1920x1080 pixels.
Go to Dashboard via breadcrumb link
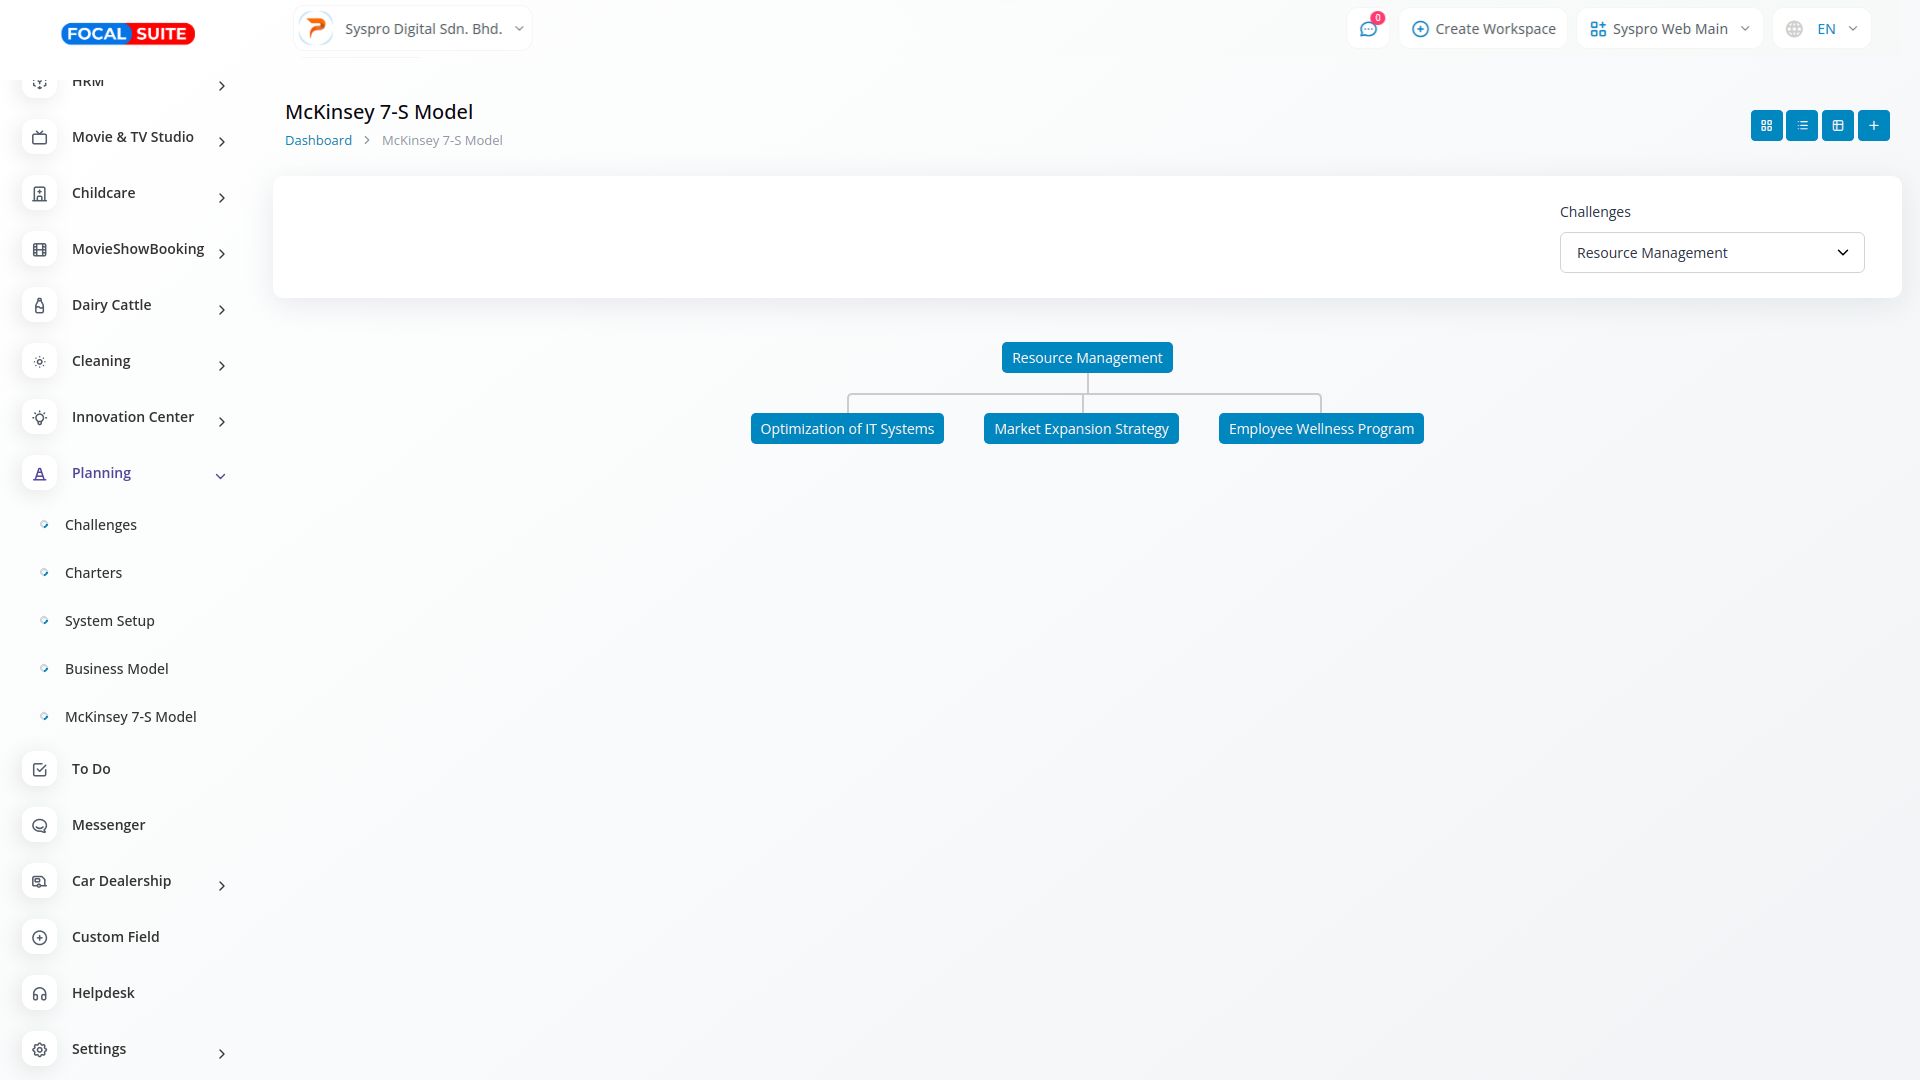click(318, 140)
